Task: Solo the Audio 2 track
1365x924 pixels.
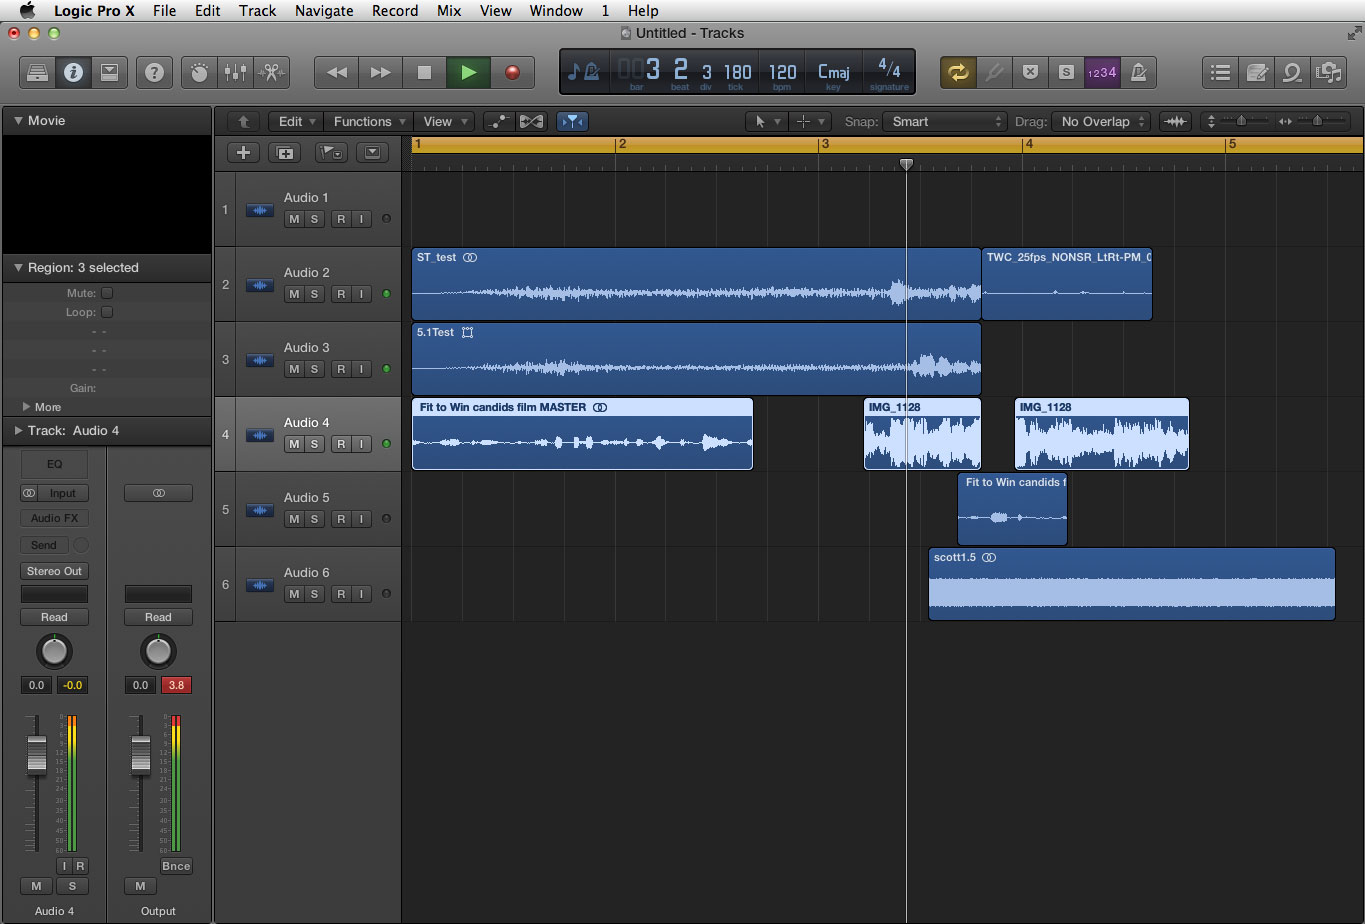Action: click(x=313, y=294)
